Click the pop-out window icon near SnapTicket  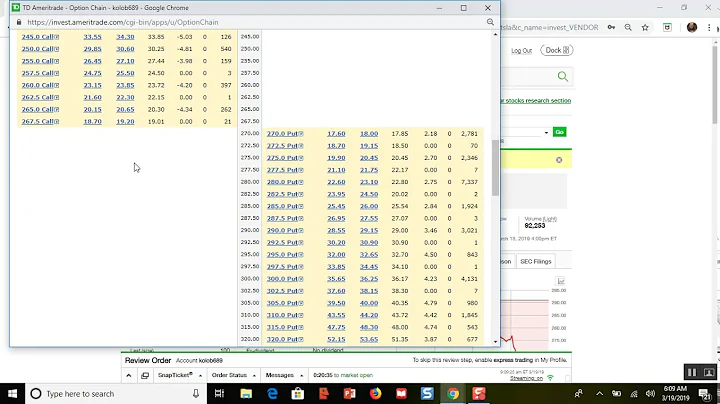coord(145,376)
